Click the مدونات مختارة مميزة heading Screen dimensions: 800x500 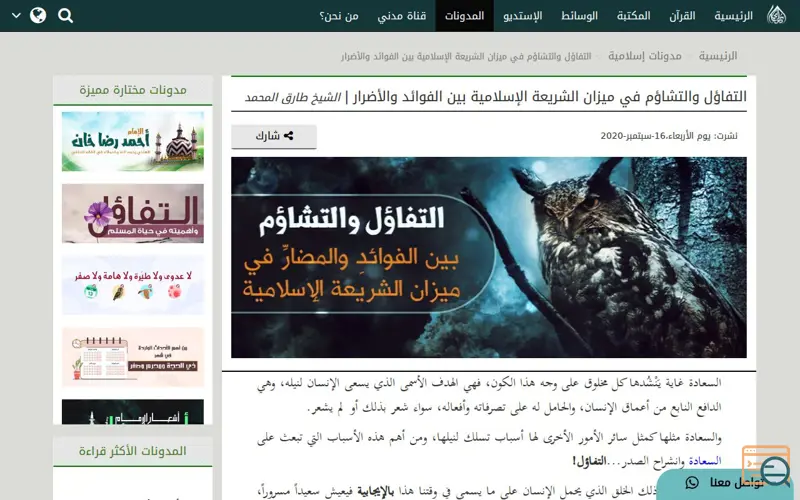click(x=133, y=90)
